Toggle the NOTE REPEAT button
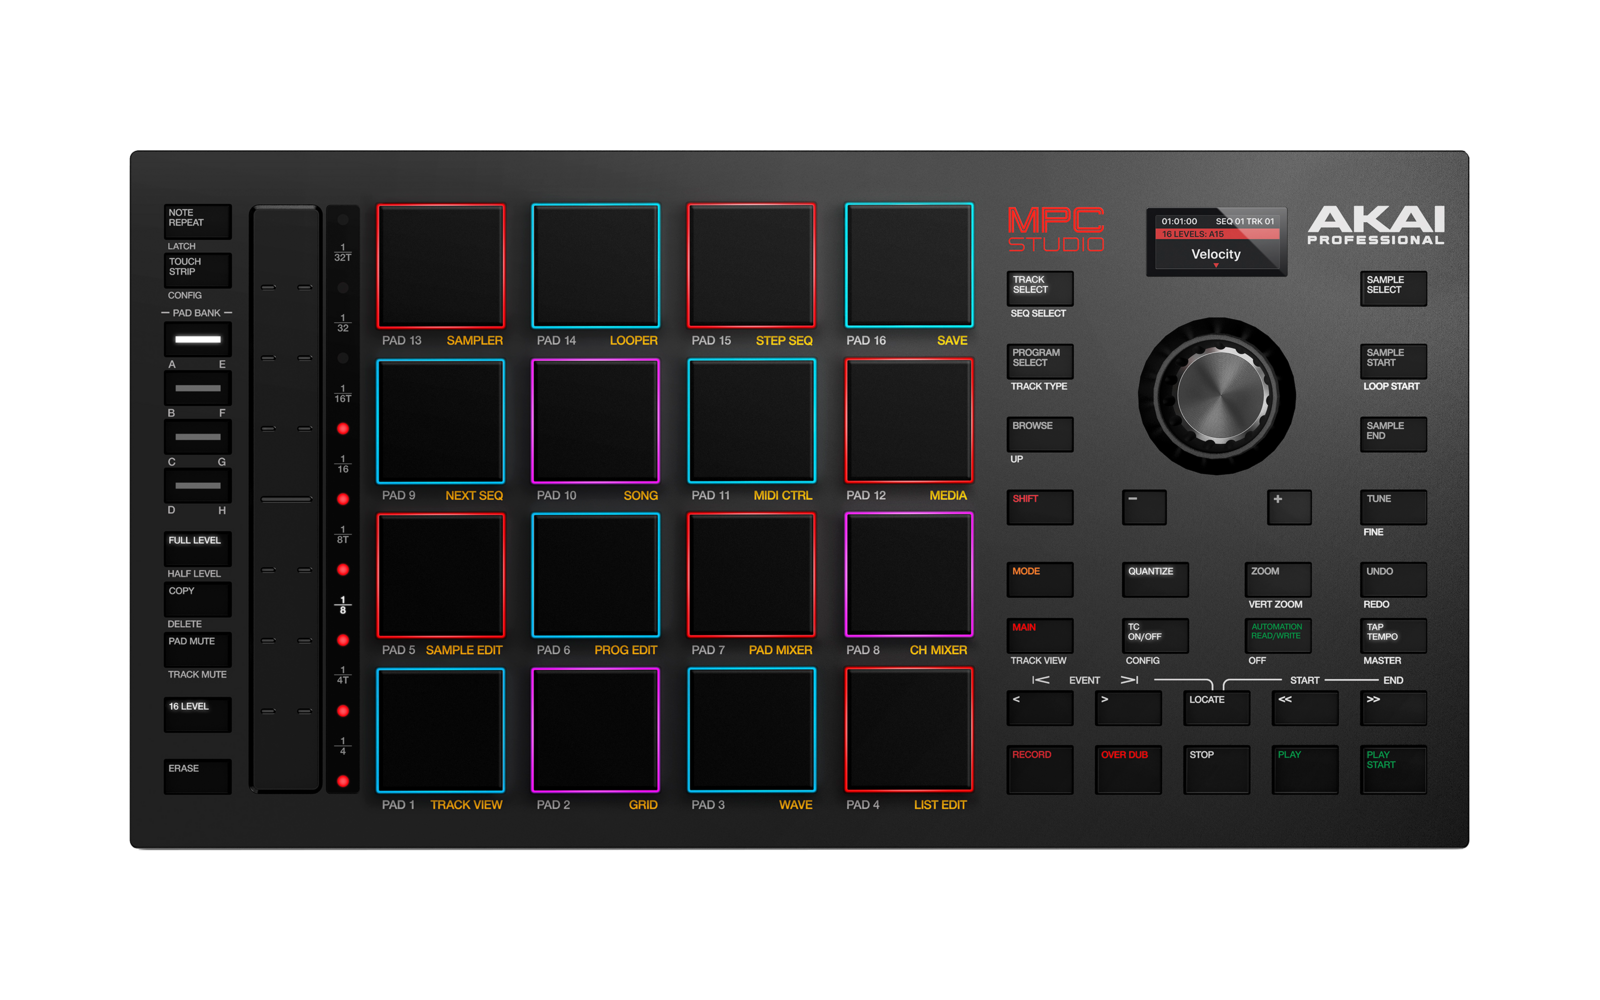Viewport: 1600px width, 1000px height. click(197, 221)
